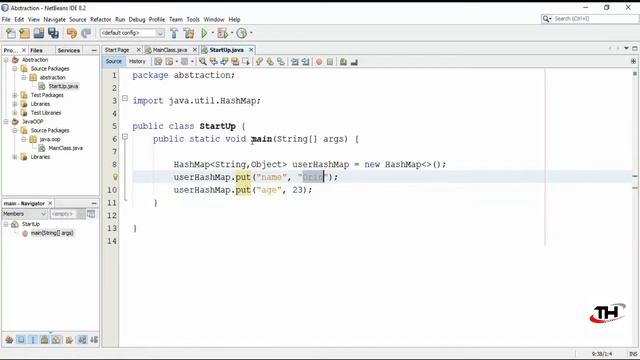Image resolution: width=640 pixels, height=360 pixels.
Task: Click the Comment icon in editor toolbar
Action: pos(343,62)
